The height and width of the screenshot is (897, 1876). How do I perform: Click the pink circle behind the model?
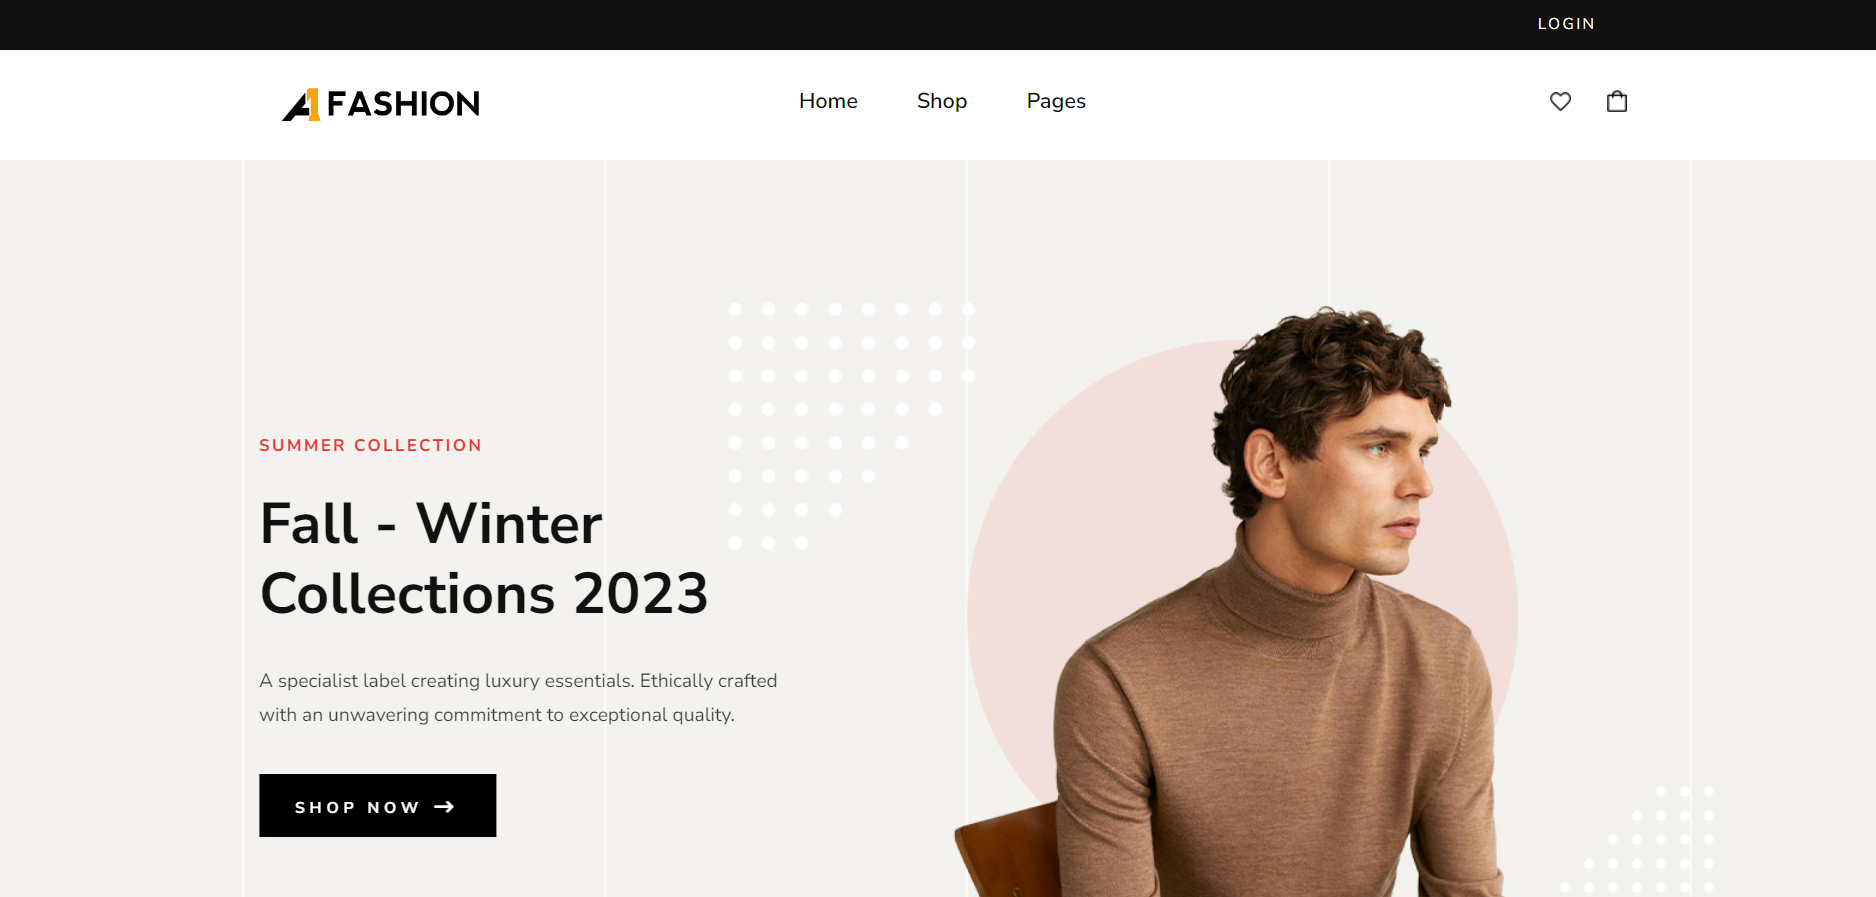[x=1040, y=560]
